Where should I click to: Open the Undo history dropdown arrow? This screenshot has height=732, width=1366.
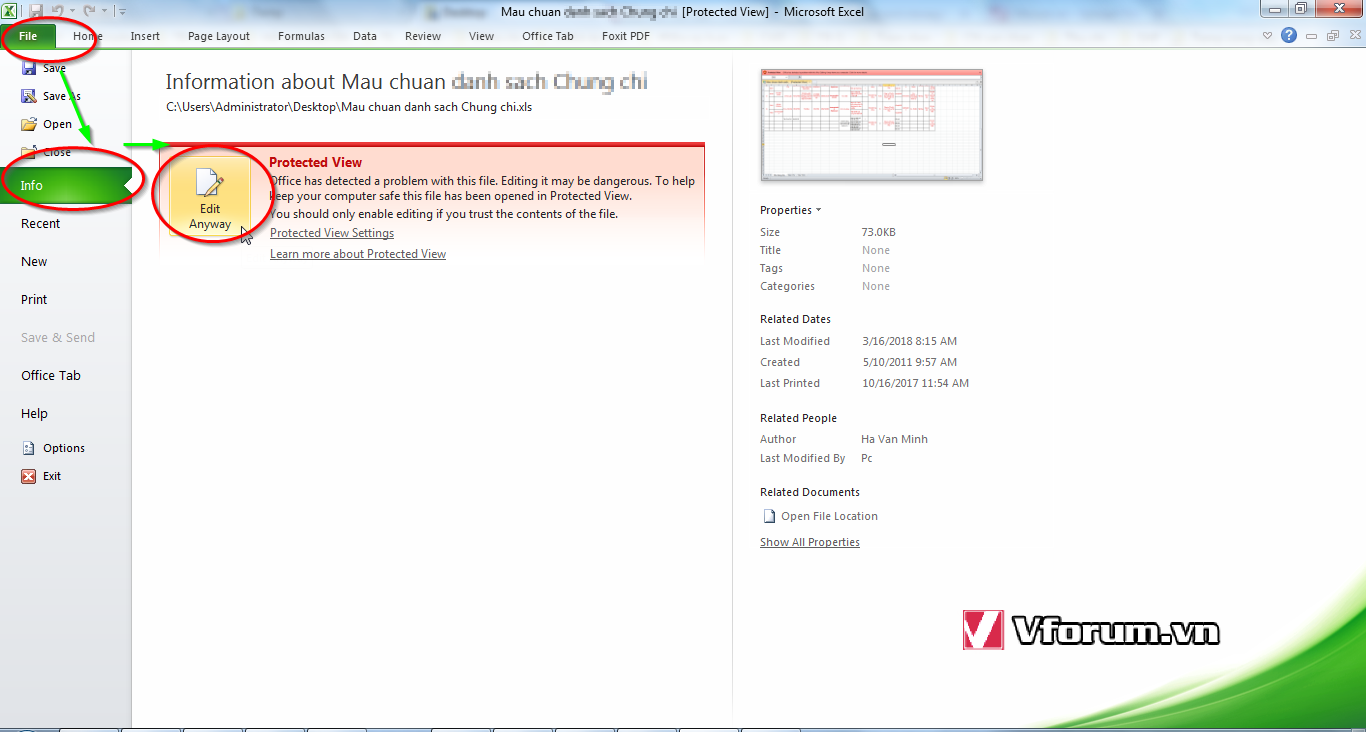pos(72,11)
